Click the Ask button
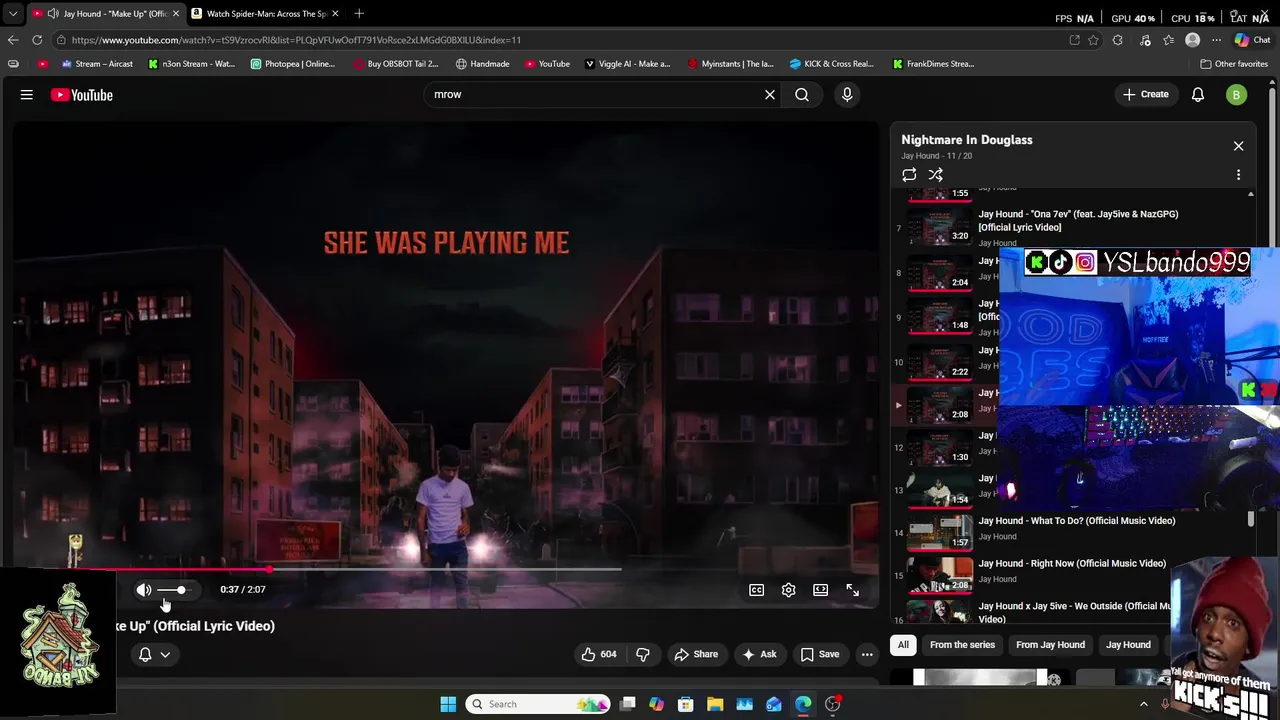1280x720 pixels. click(x=759, y=654)
